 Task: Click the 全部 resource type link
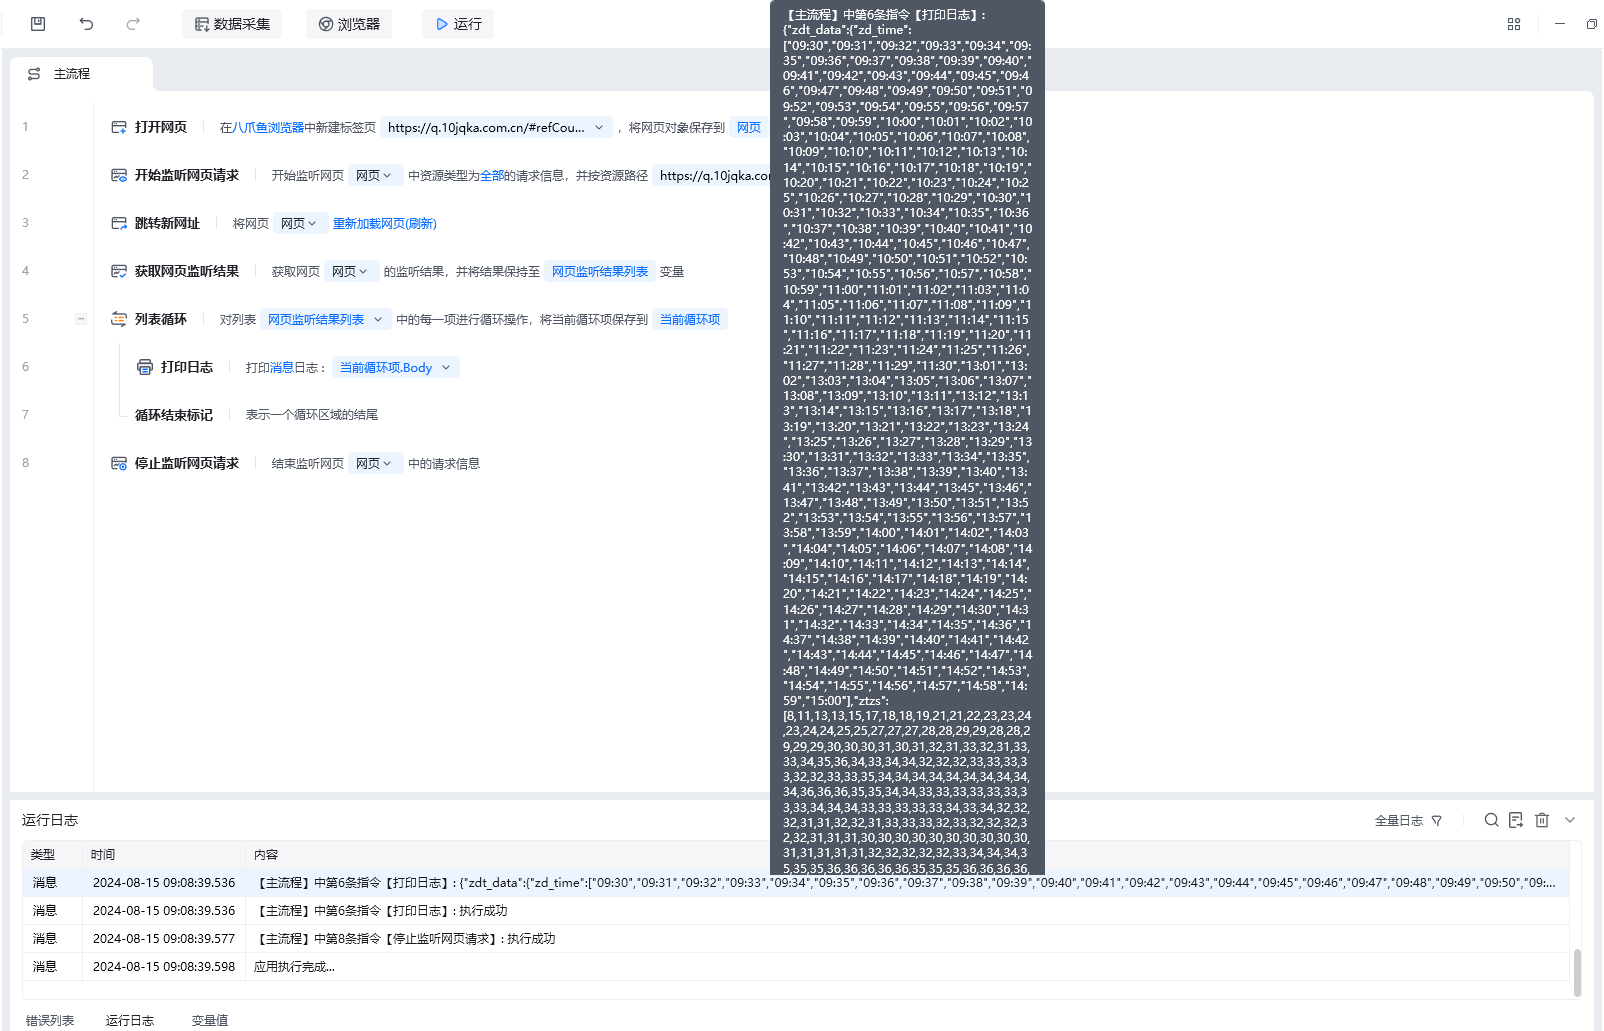492,175
